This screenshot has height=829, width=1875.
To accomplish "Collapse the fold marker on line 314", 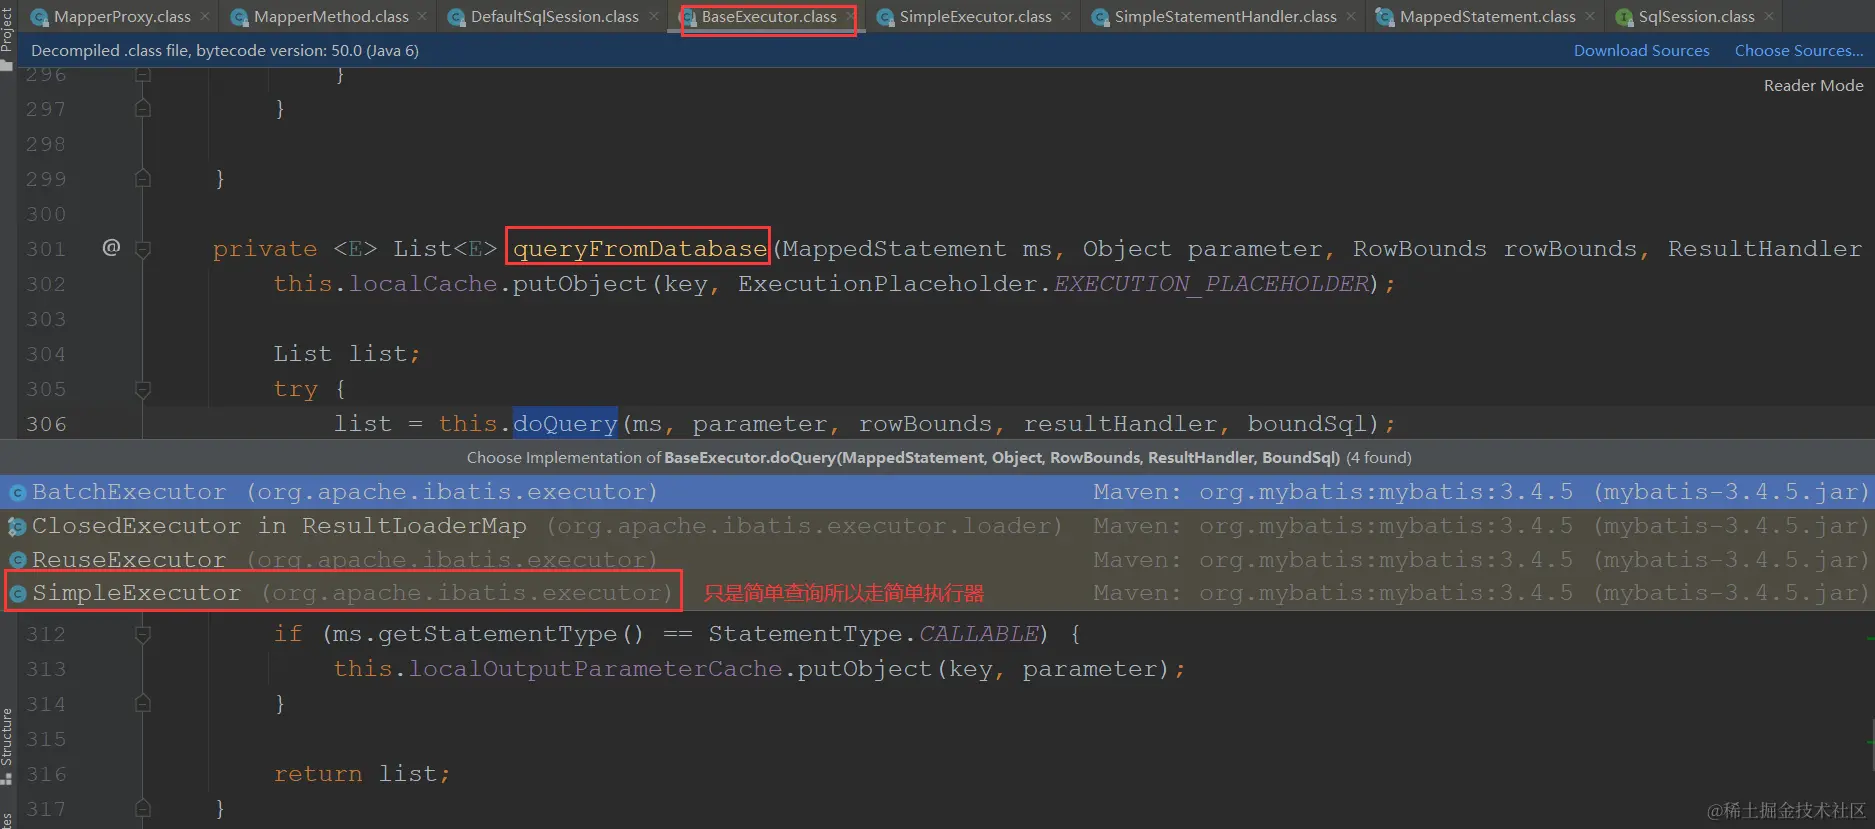I will click(143, 704).
